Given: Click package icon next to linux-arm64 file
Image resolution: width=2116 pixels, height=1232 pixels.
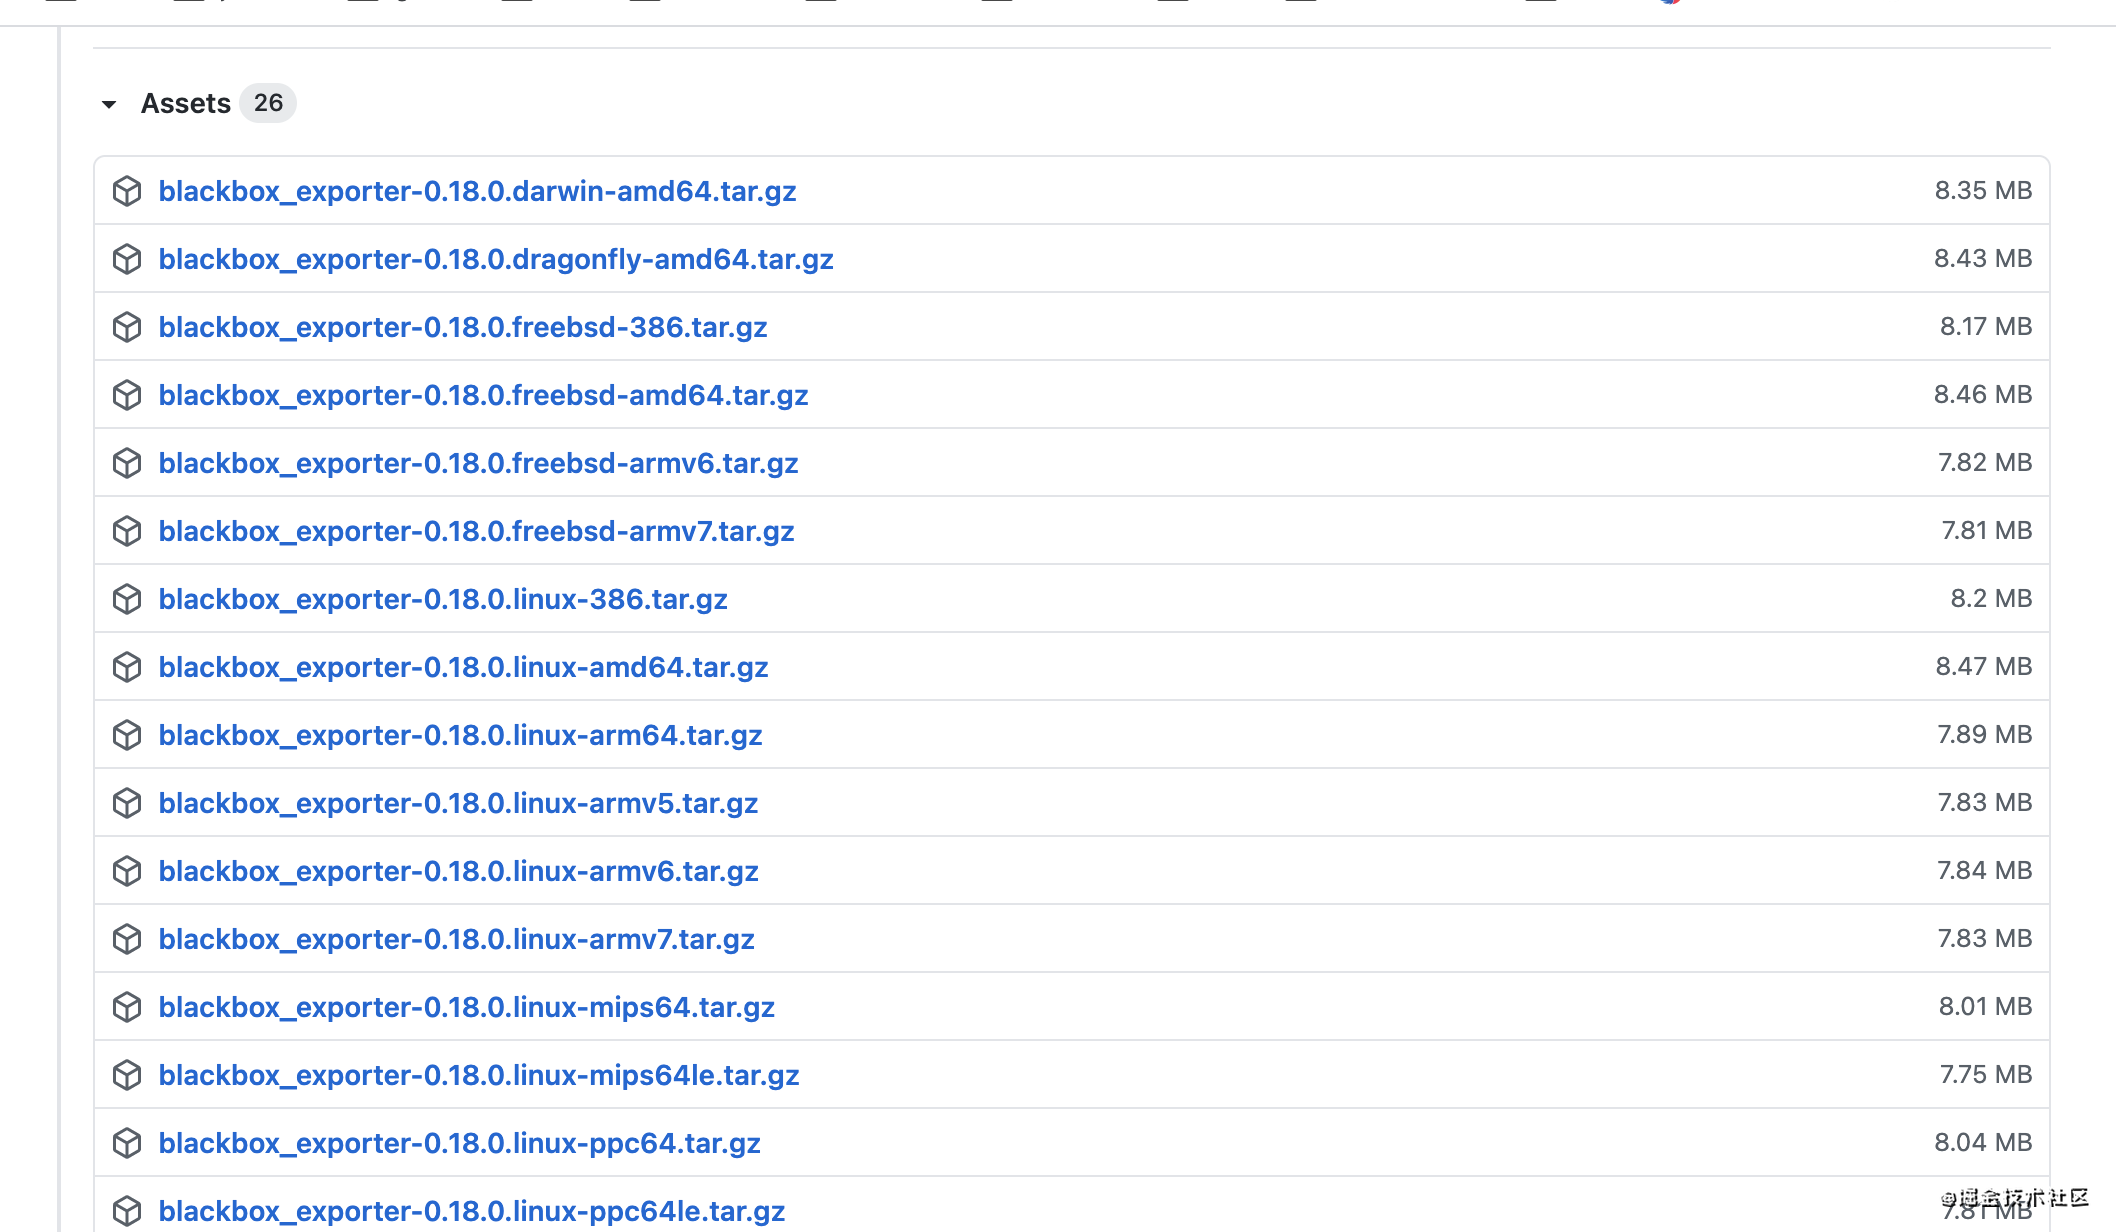Looking at the screenshot, I should (127, 735).
